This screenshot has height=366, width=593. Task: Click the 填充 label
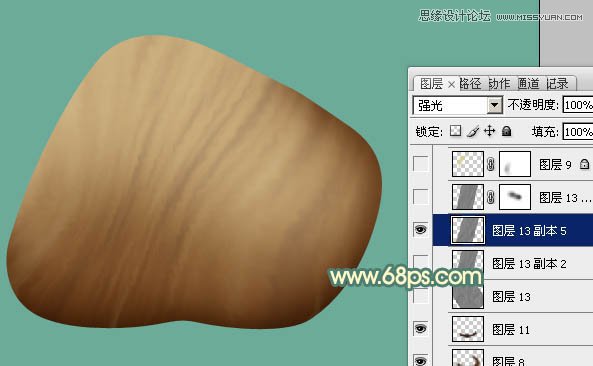coord(545,132)
